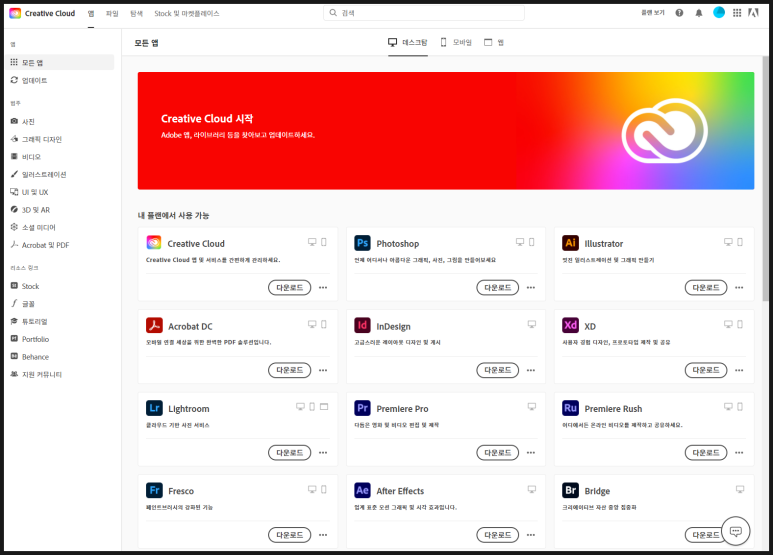Screen dimensions: 773x555
Task: Open the web apps grid icon
Action: 737,13
